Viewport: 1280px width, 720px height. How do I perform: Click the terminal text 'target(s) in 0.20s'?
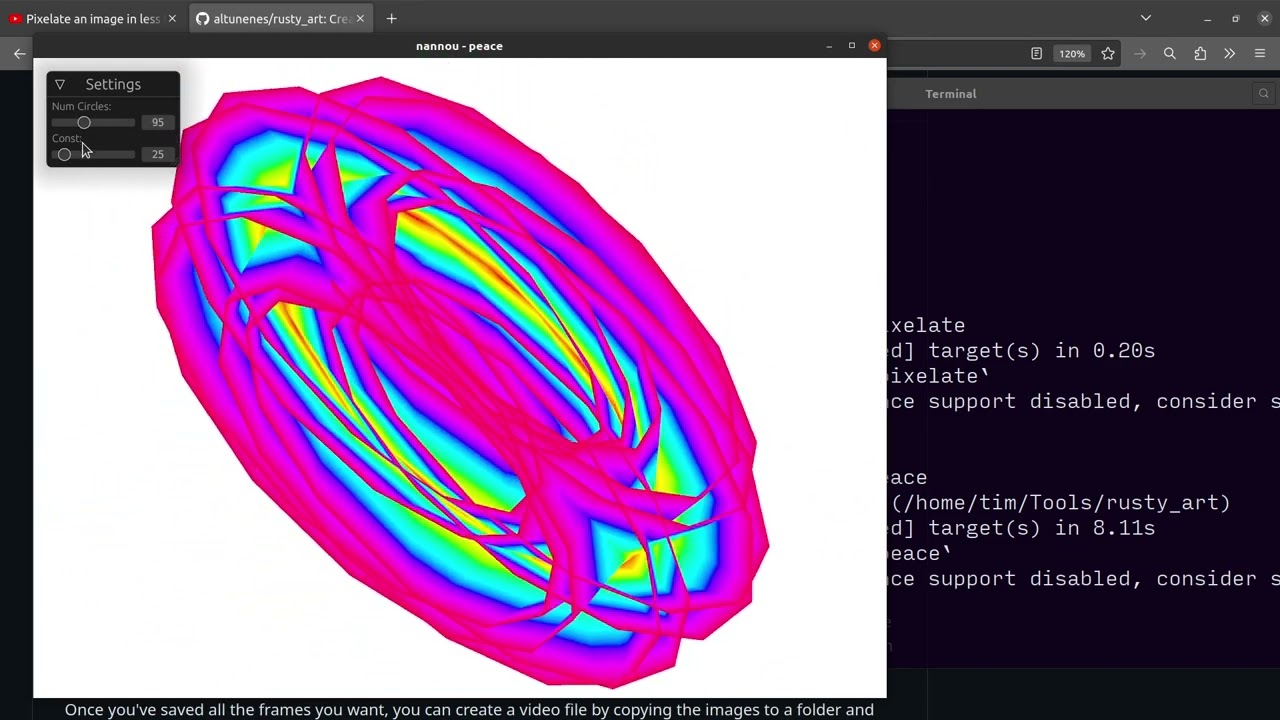click(1042, 351)
